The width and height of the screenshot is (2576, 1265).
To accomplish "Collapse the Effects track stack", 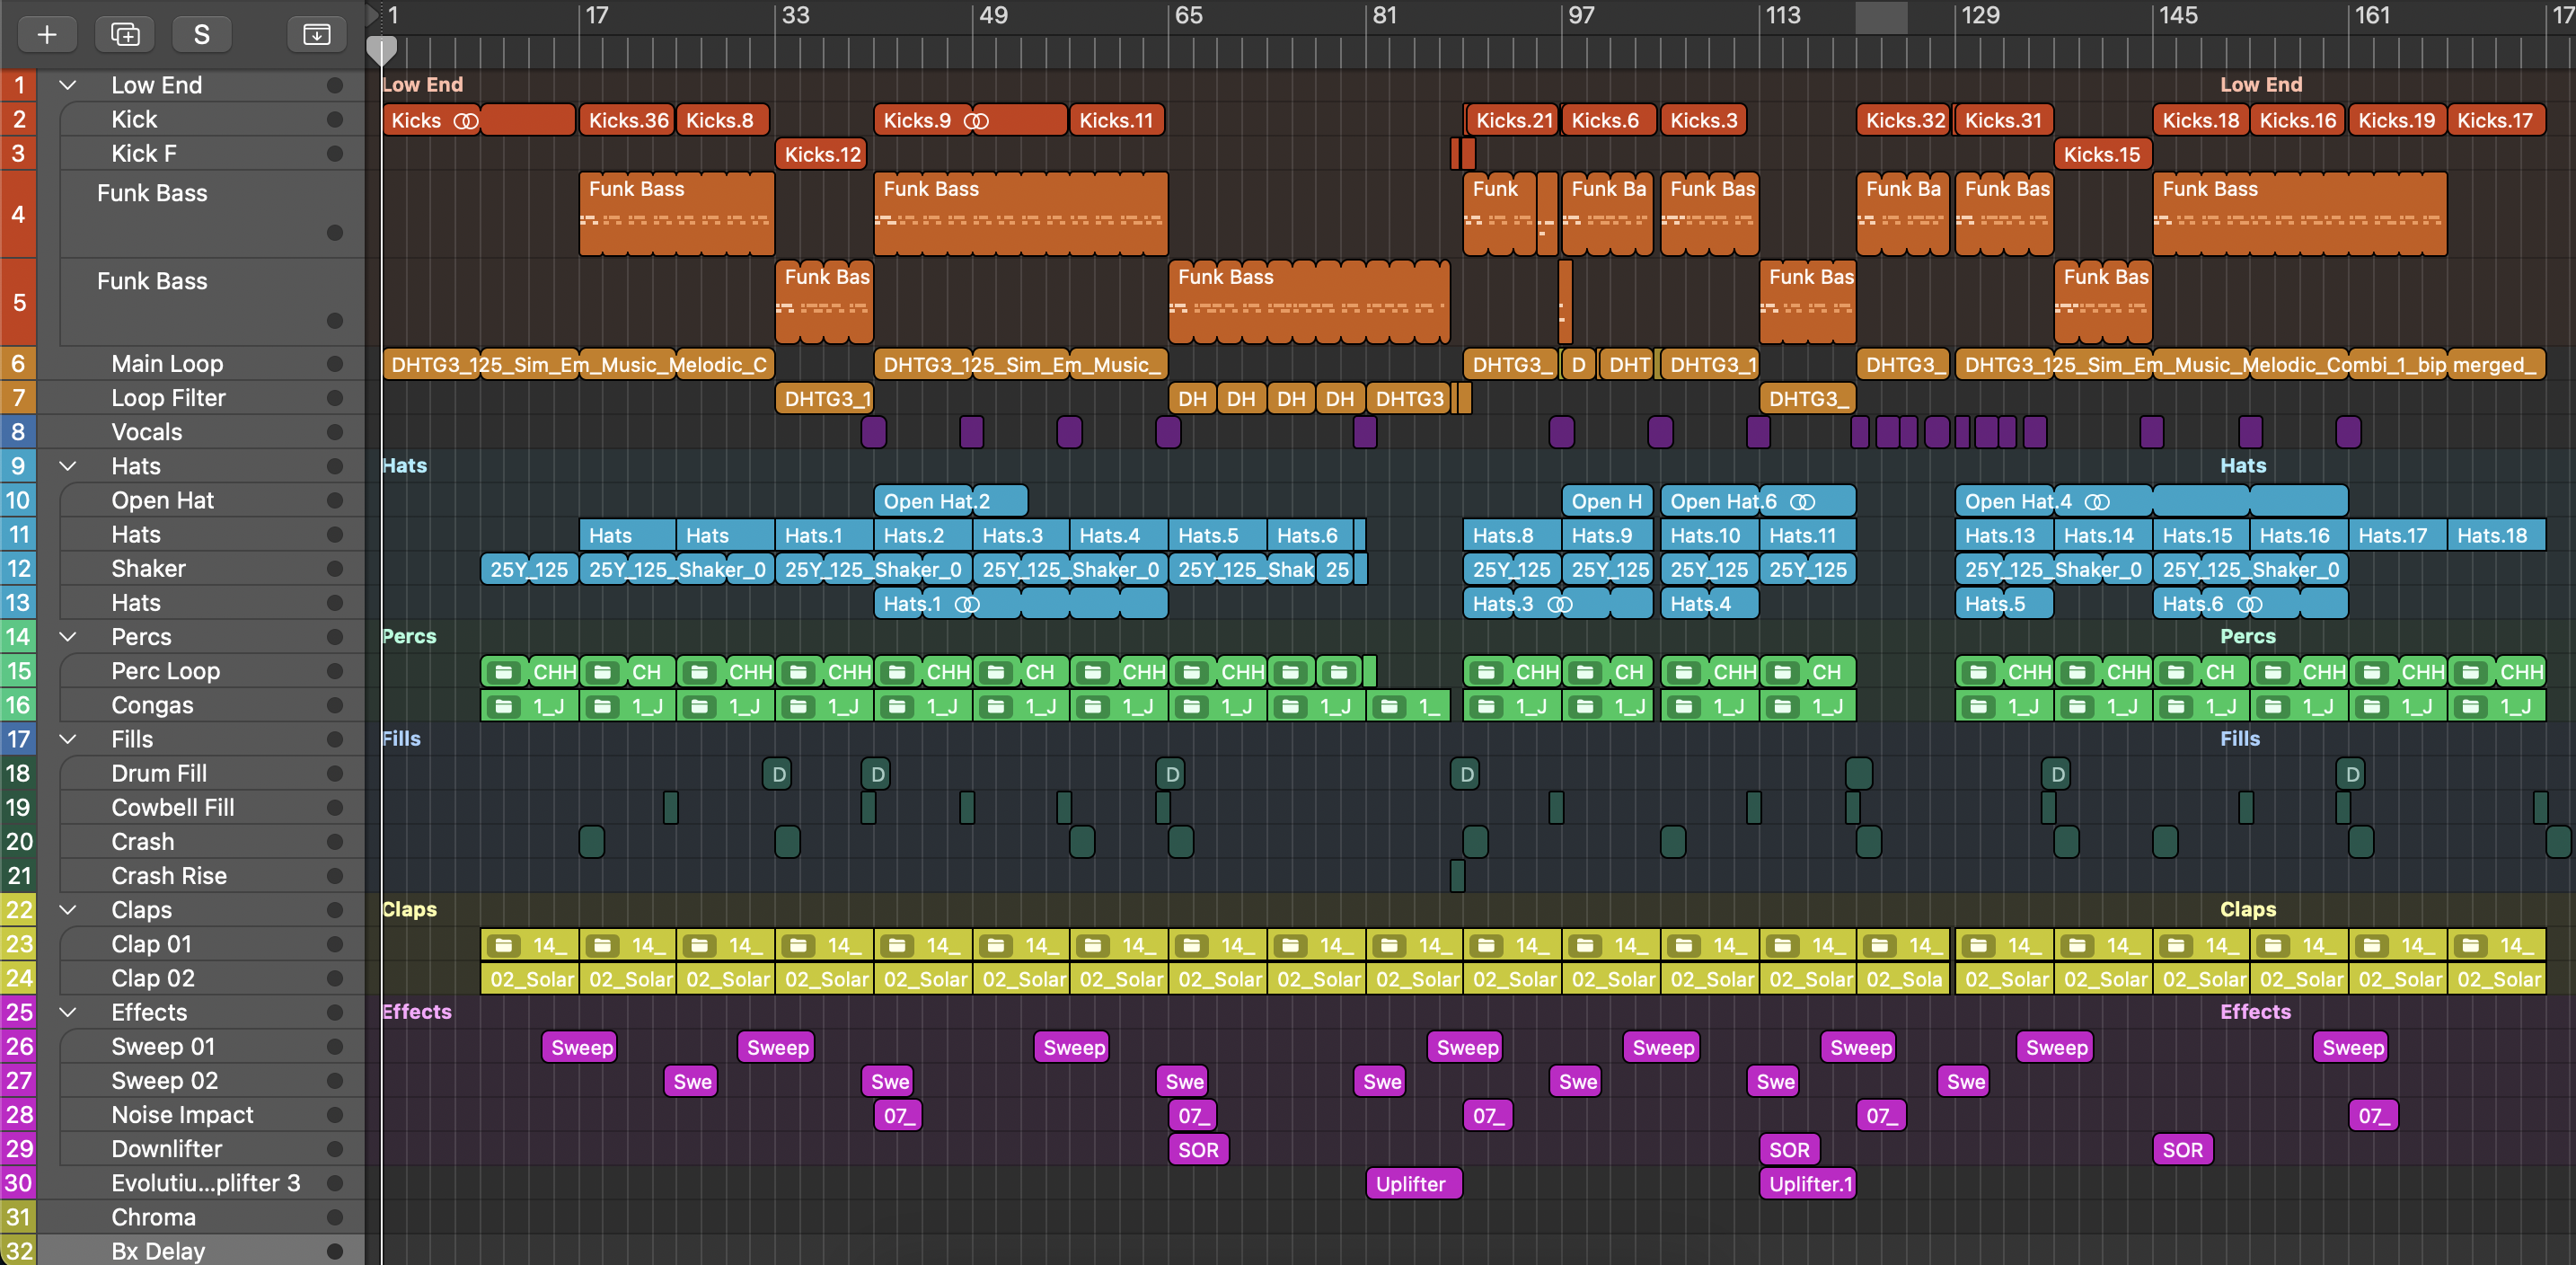I will coord(68,1012).
